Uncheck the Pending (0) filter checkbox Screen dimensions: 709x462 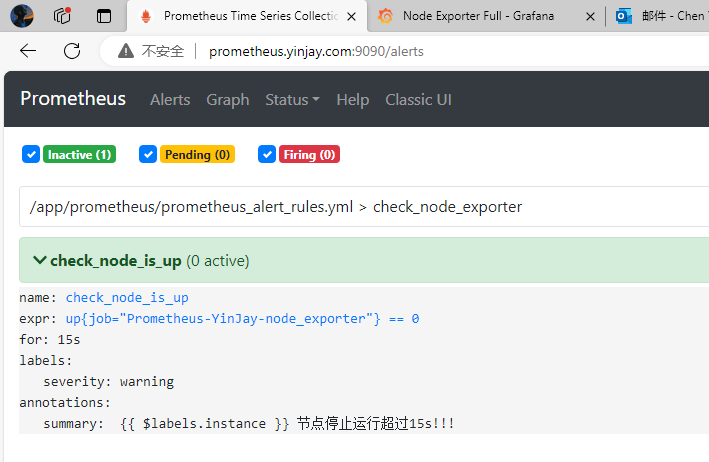click(149, 154)
